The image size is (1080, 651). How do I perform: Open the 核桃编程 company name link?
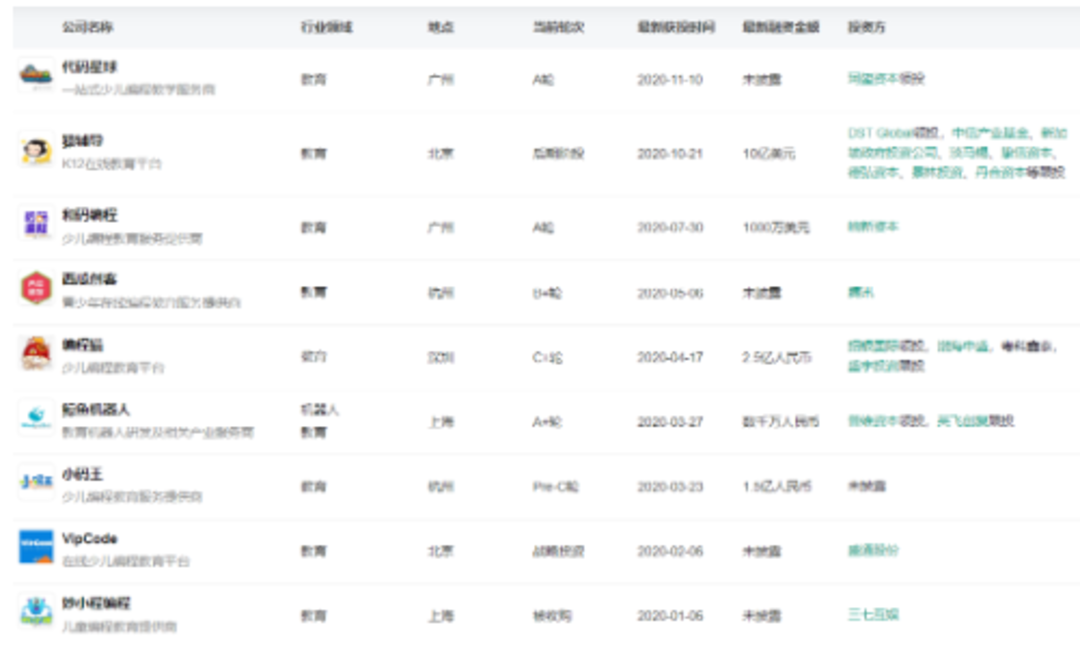pos(89,215)
